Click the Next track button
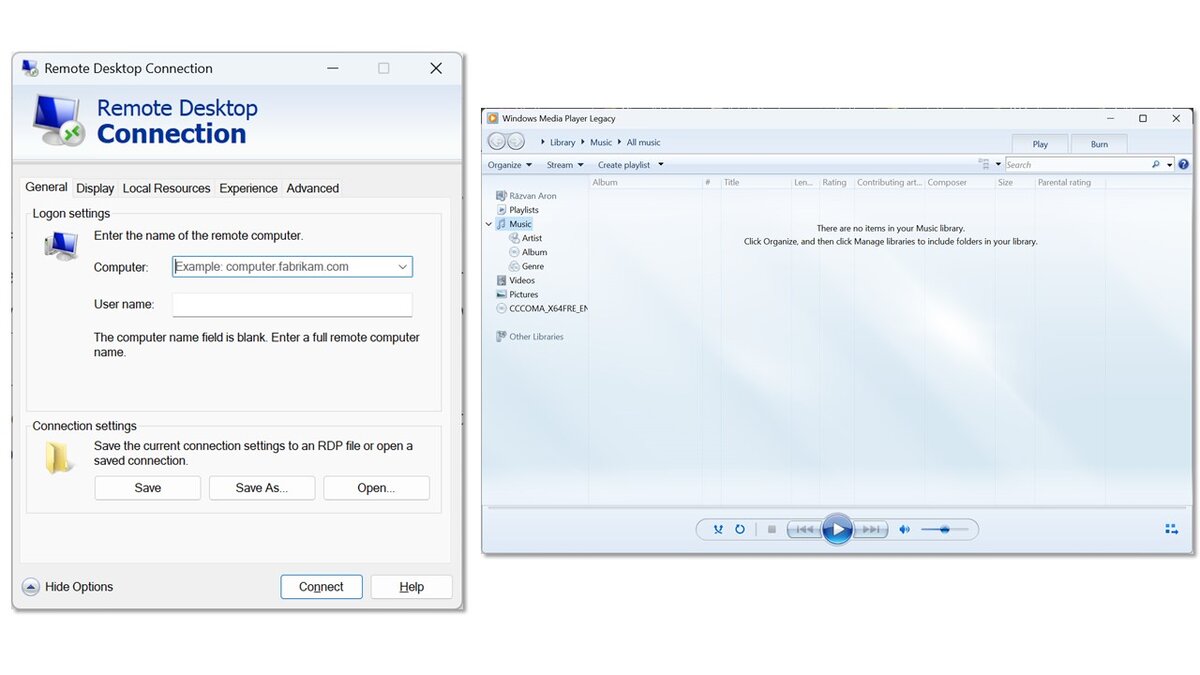The image size is (1200, 675). coord(870,529)
